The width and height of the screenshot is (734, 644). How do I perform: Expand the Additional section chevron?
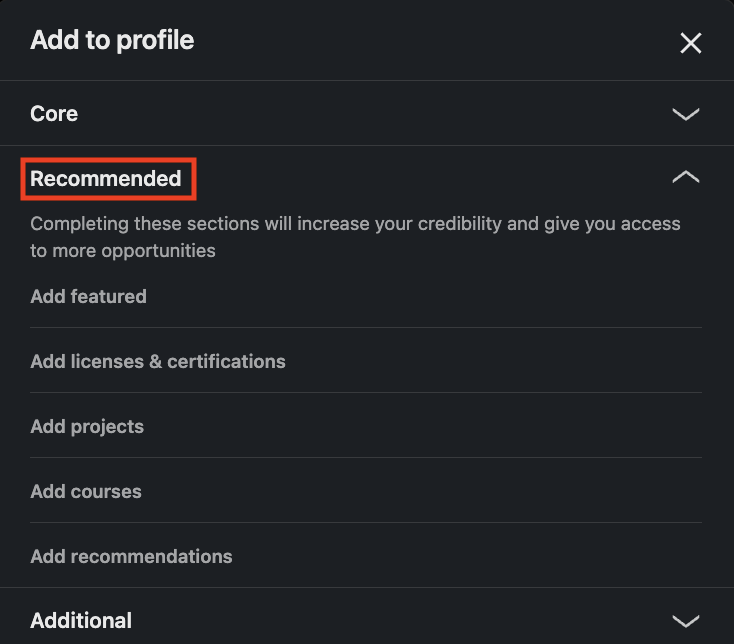pos(686,621)
